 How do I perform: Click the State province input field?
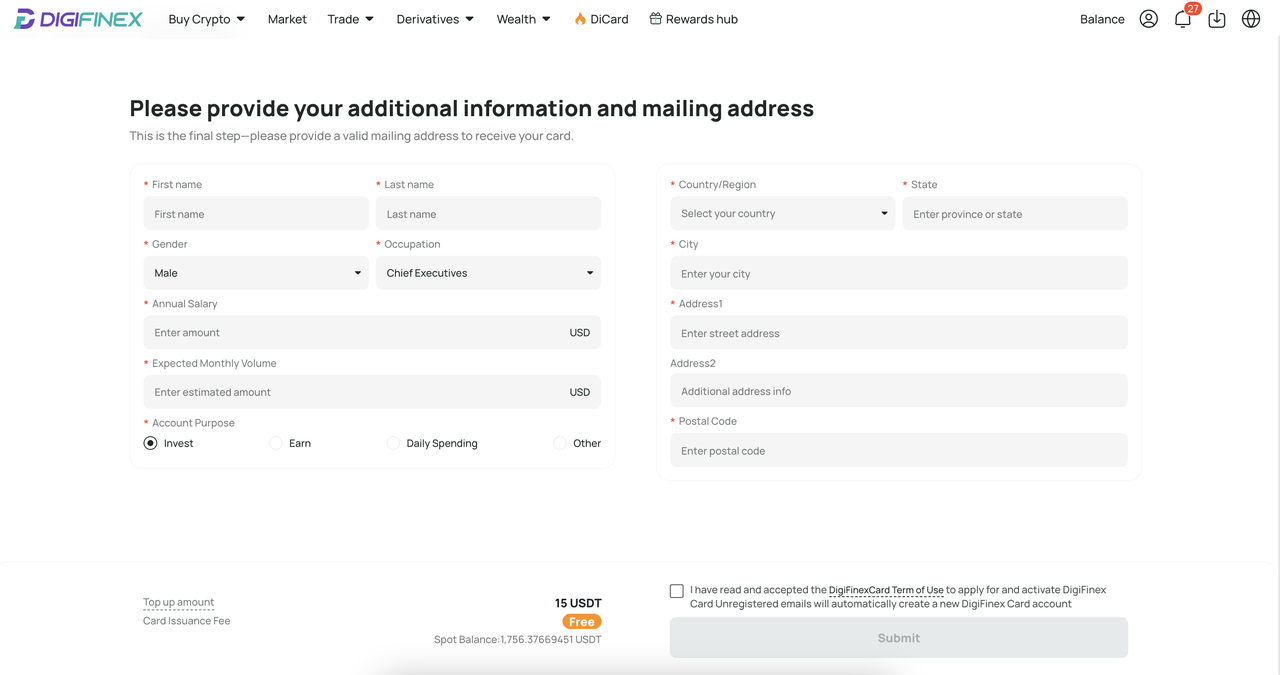[x=1015, y=214]
